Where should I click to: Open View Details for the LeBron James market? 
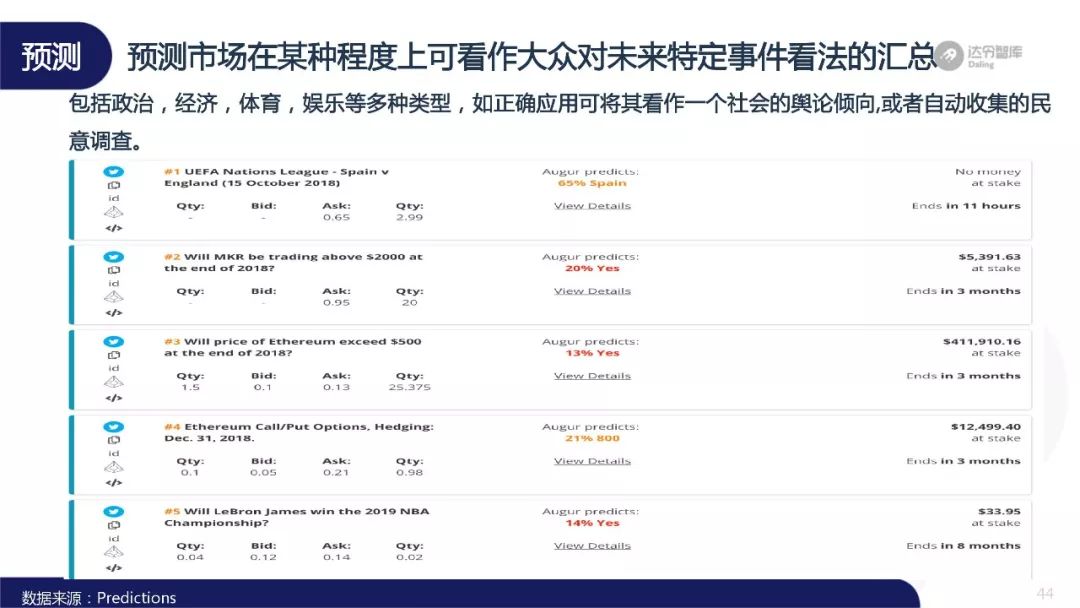[x=592, y=546]
